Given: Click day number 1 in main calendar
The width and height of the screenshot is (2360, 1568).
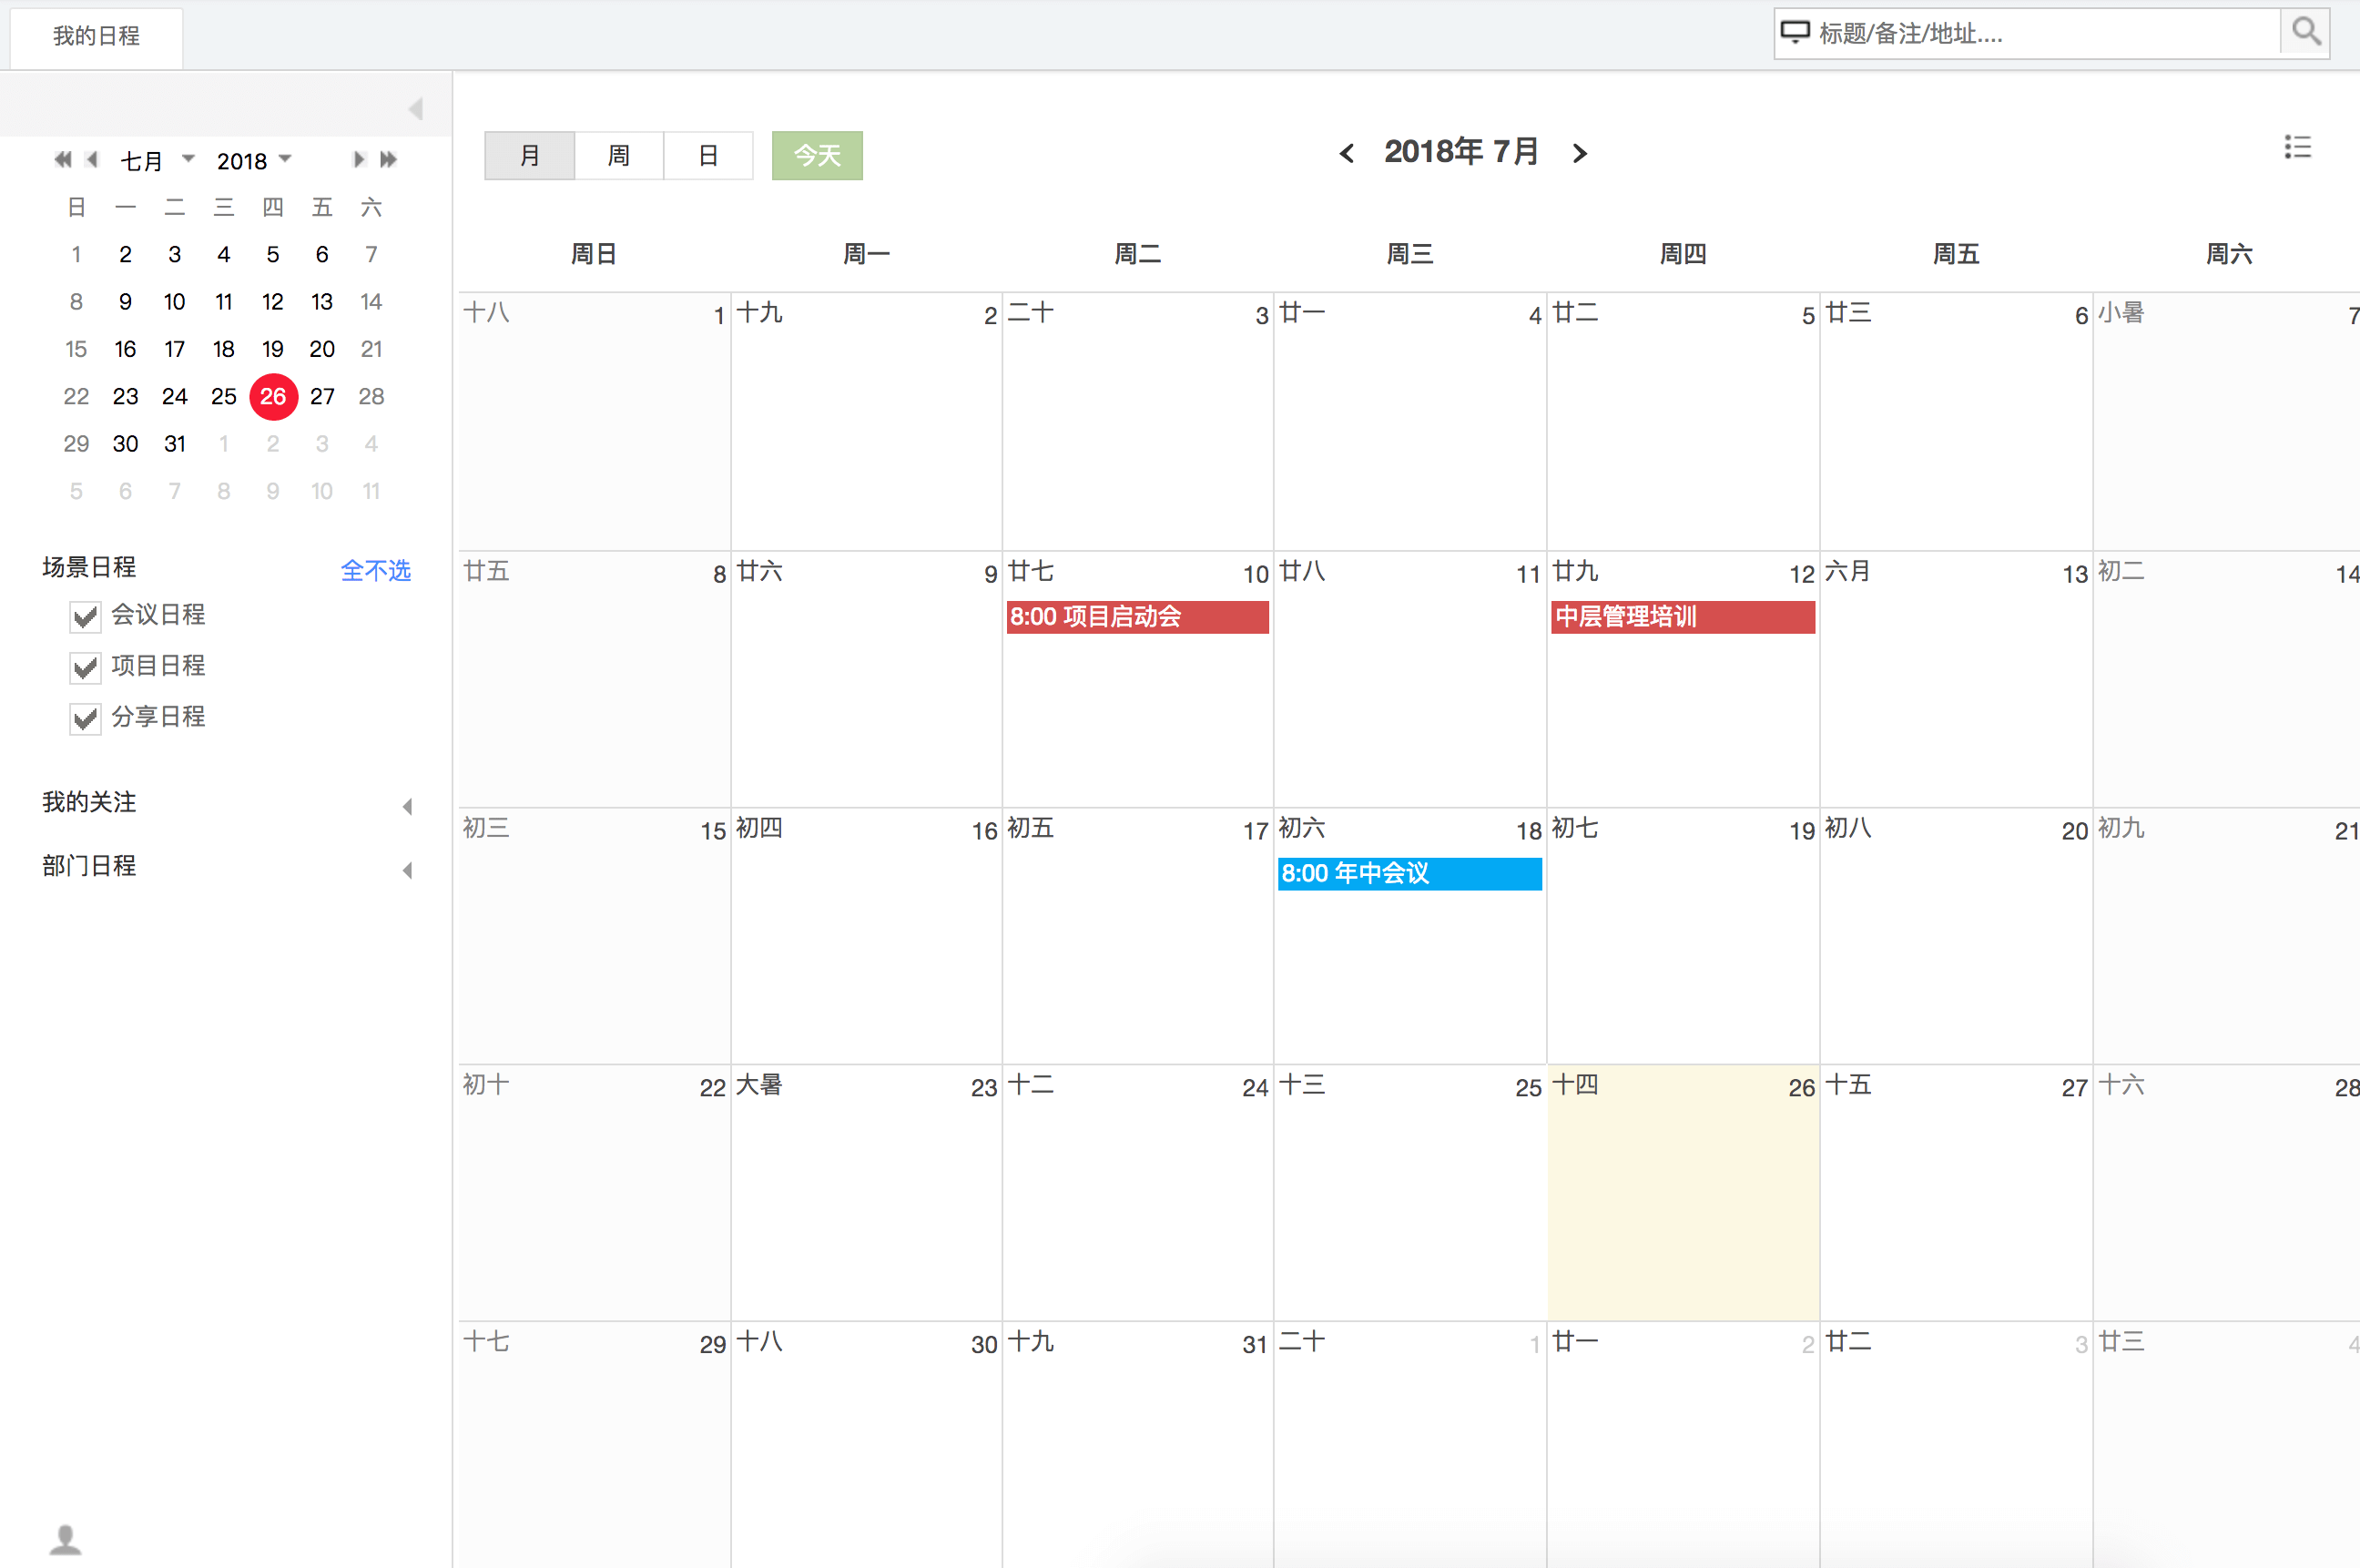Looking at the screenshot, I should coord(719,316).
